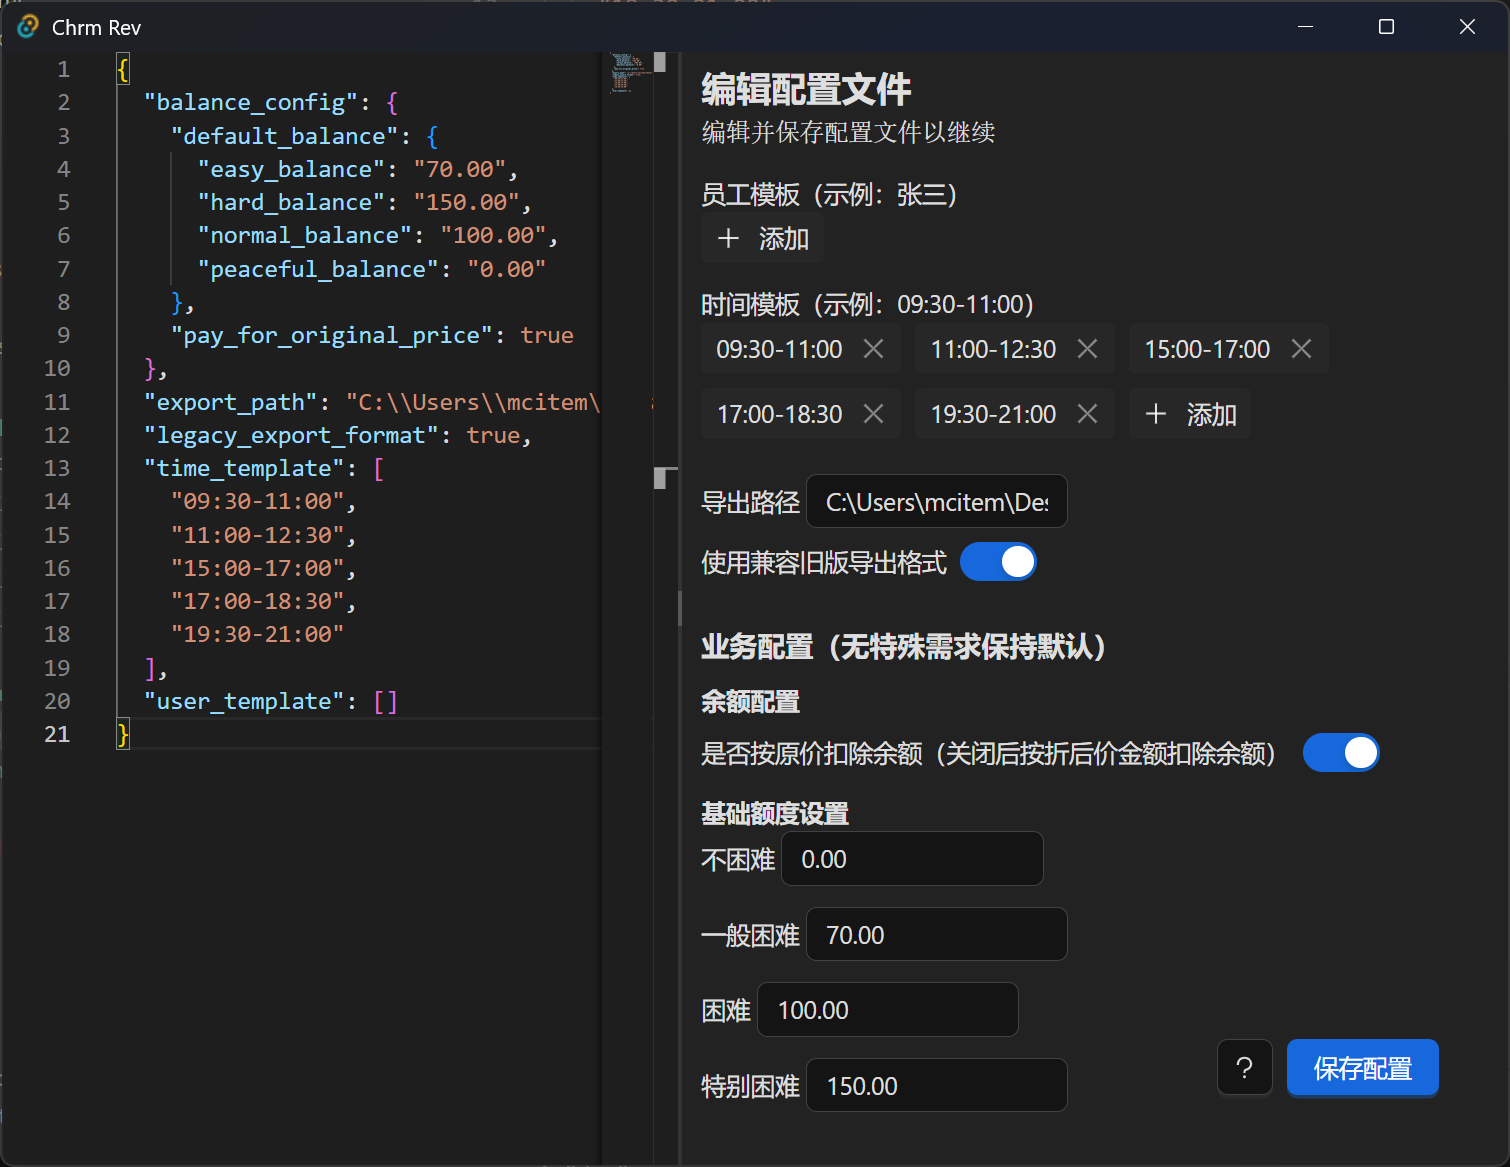Click editor line number 13
The height and width of the screenshot is (1167, 1510).
57,468
